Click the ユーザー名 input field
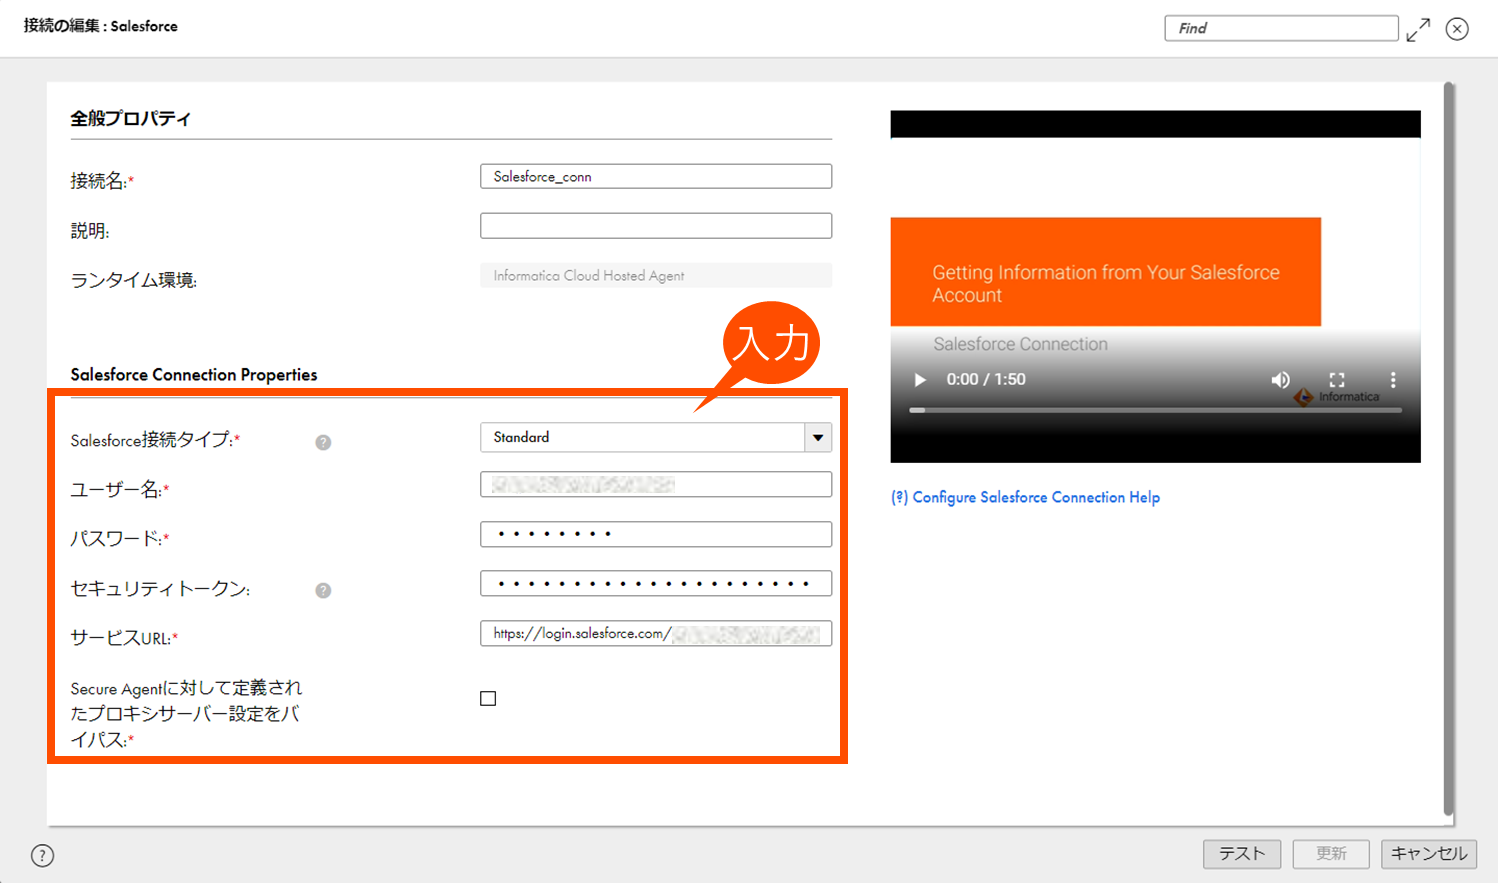This screenshot has height=883, width=1498. tap(656, 484)
